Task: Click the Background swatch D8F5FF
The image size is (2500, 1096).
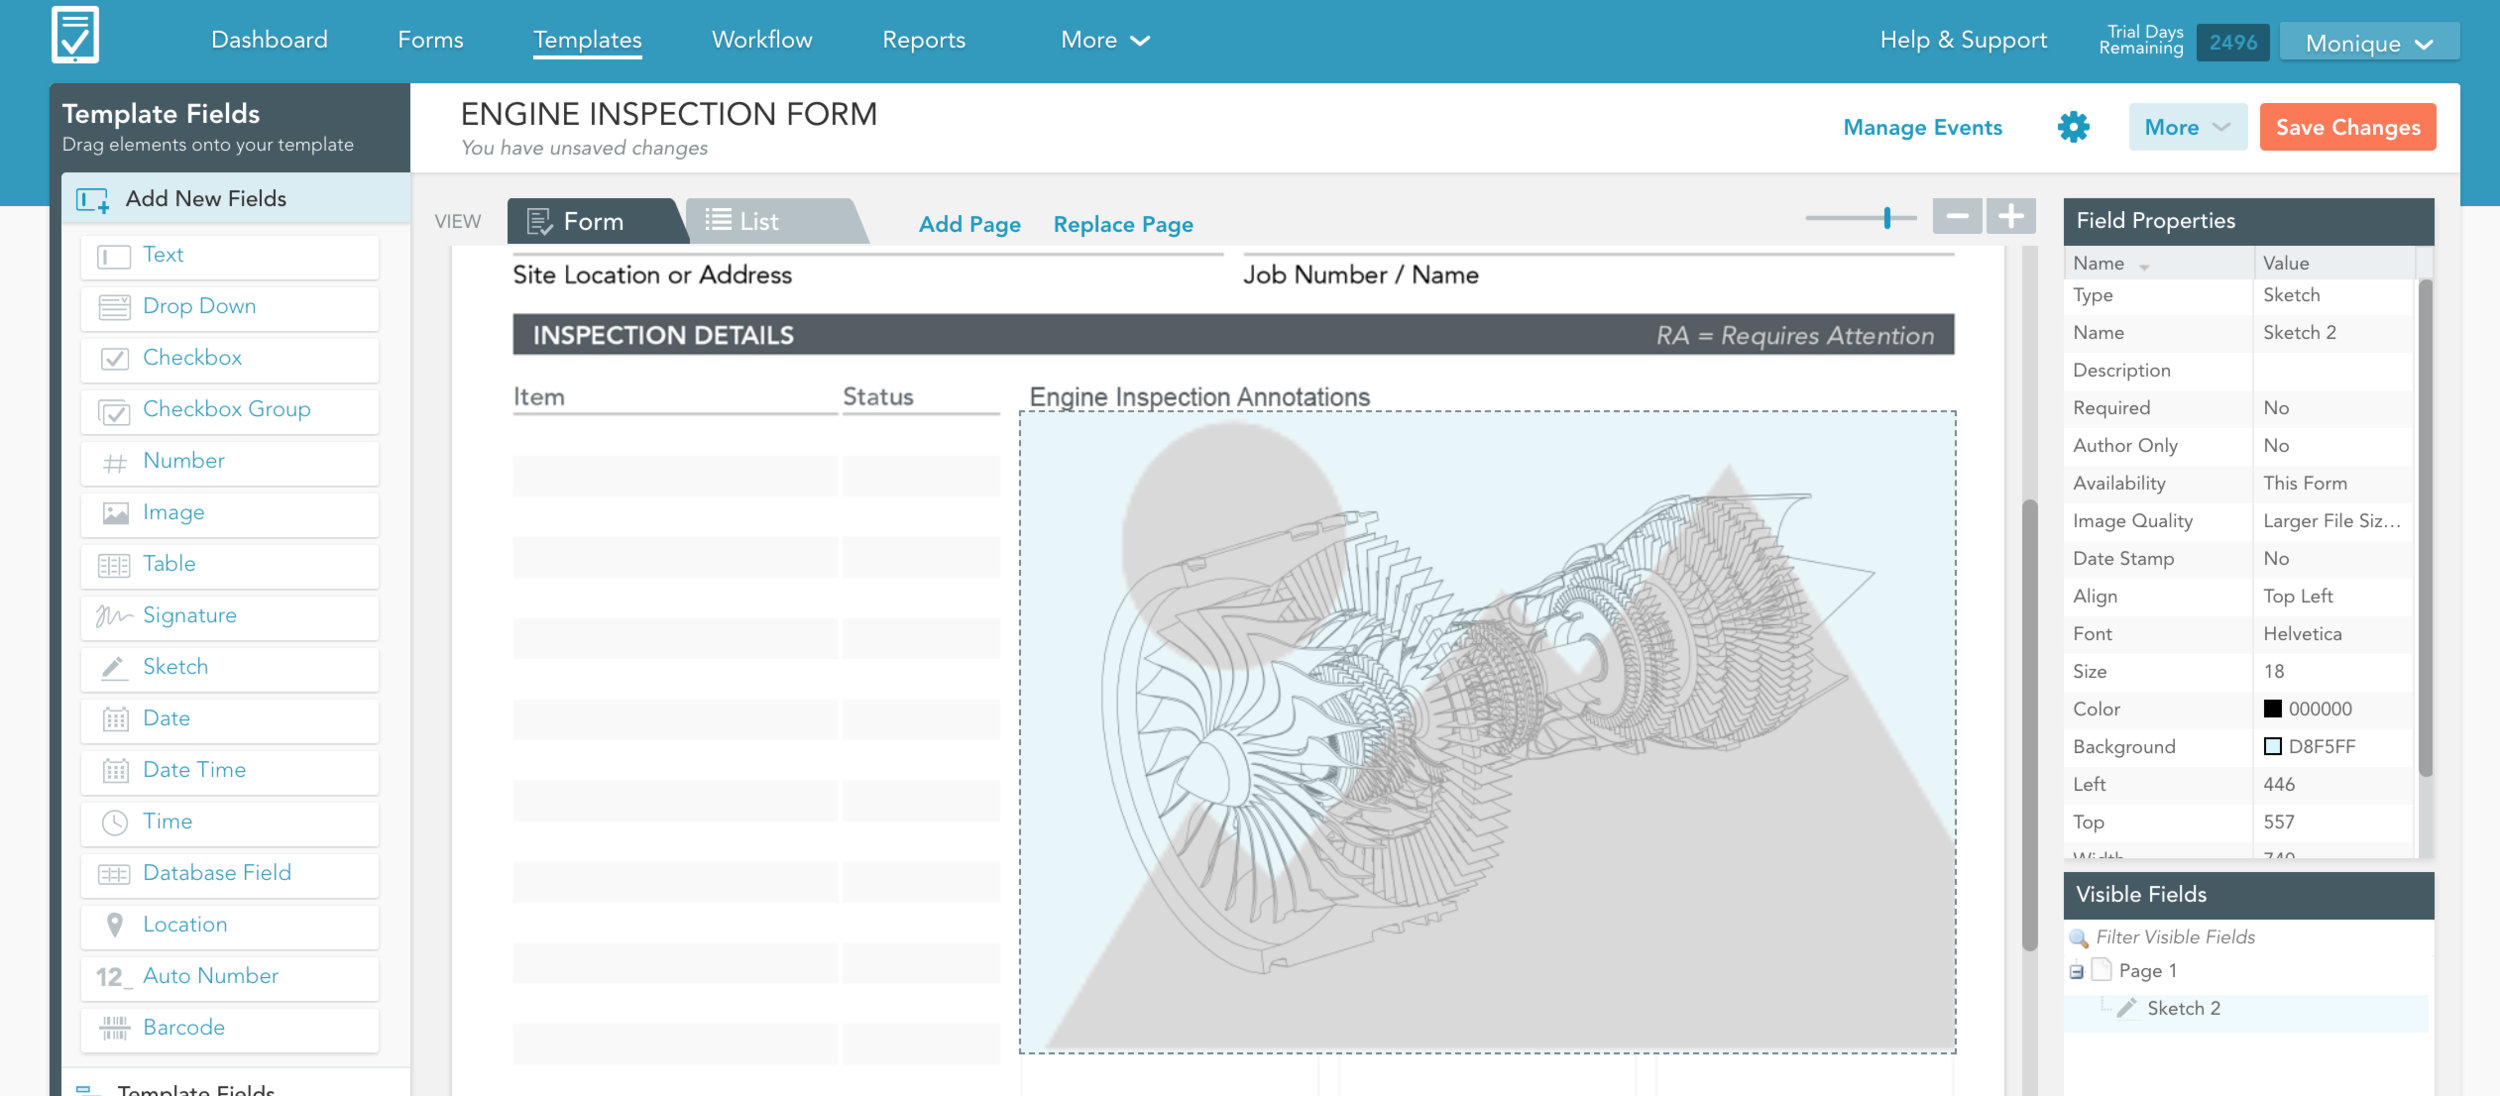Action: (2272, 747)
